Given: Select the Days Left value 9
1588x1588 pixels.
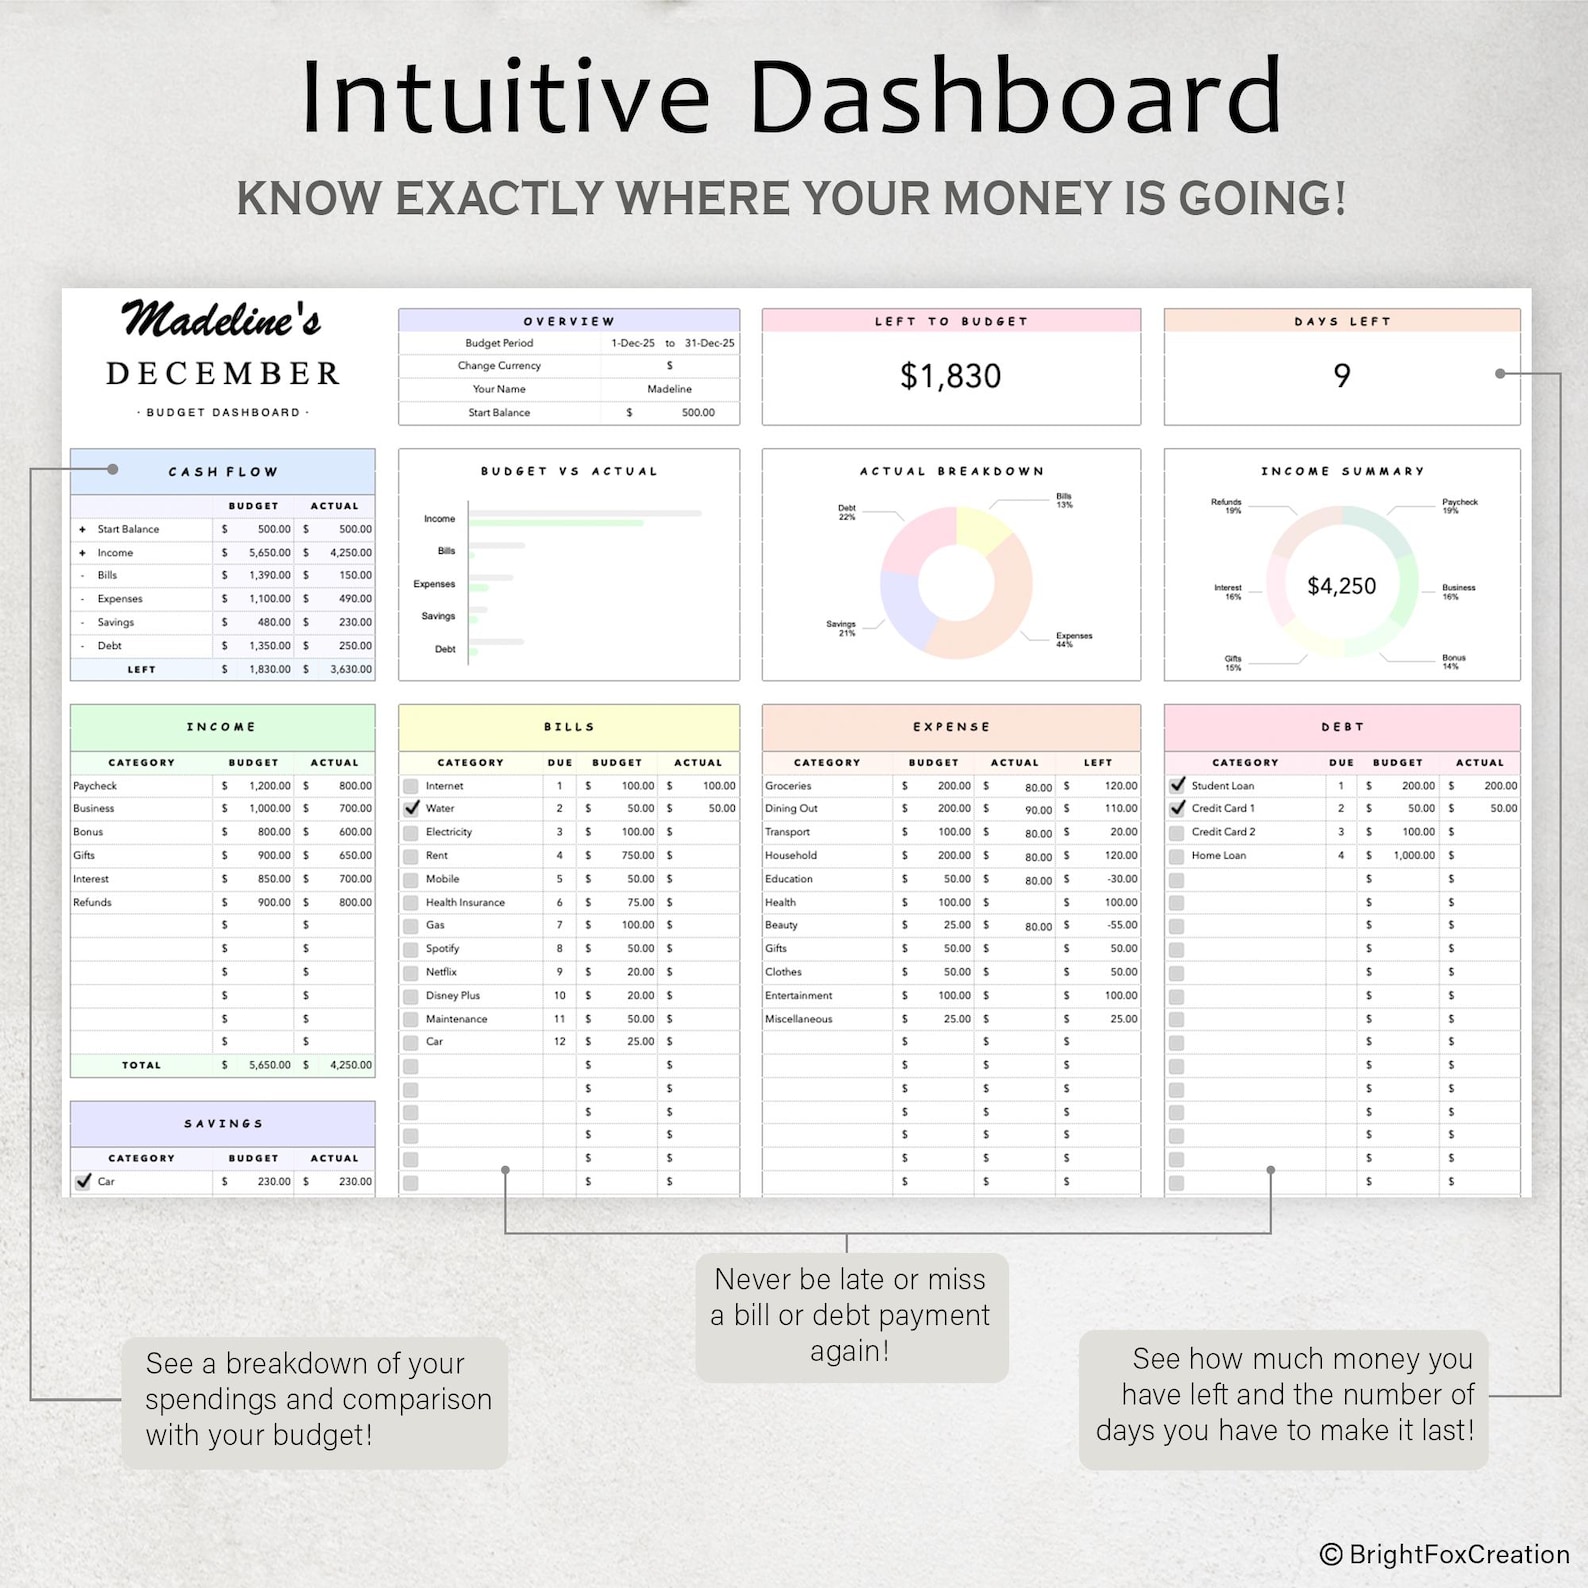Looking at the screenshot, I should (x=1342, y=376).
